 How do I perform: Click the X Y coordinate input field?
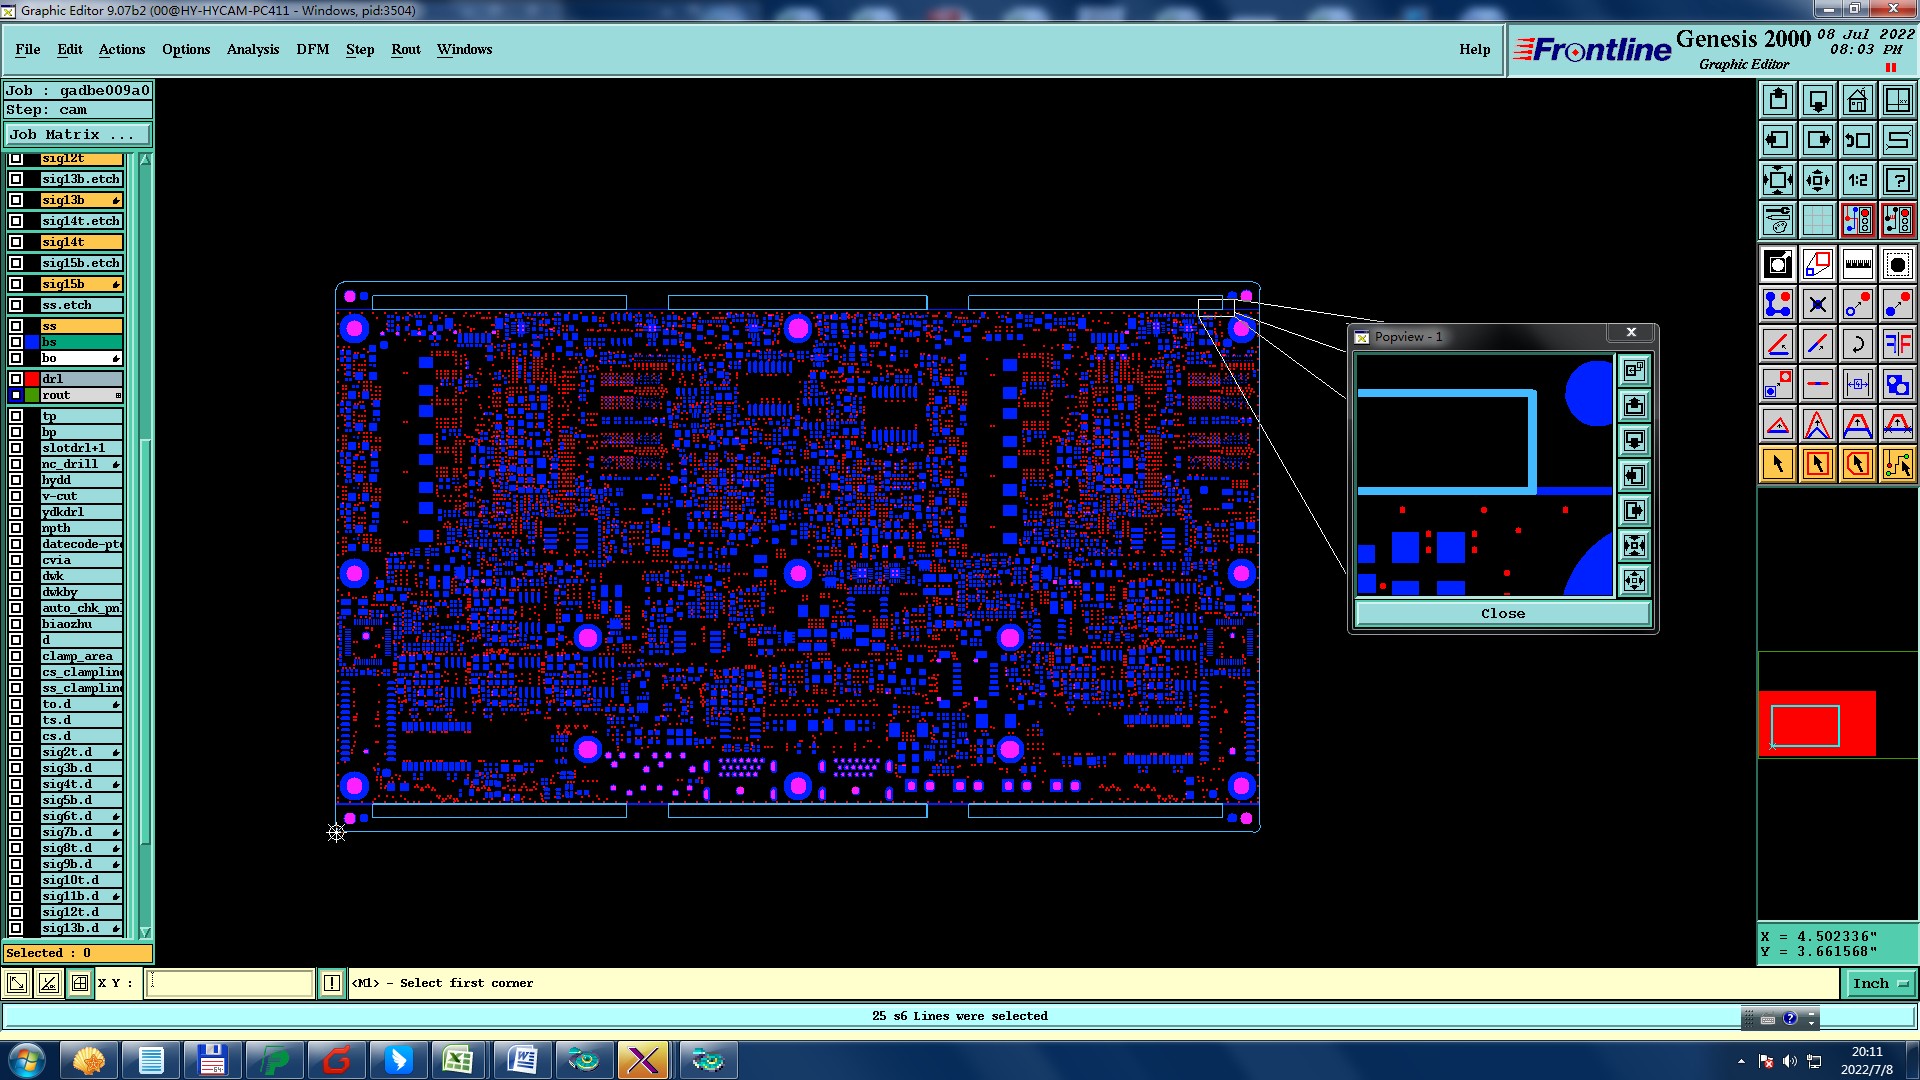pos(230,983)
